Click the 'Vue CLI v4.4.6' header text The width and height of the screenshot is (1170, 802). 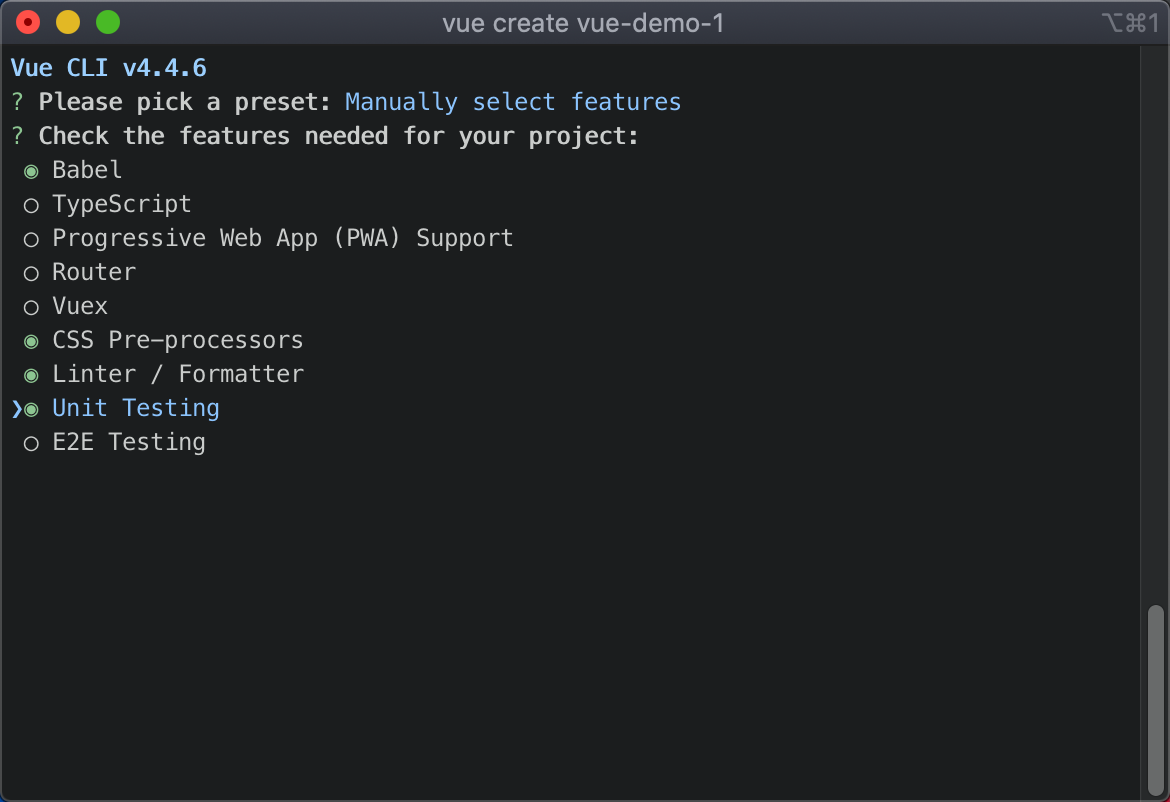pos(108,68)
